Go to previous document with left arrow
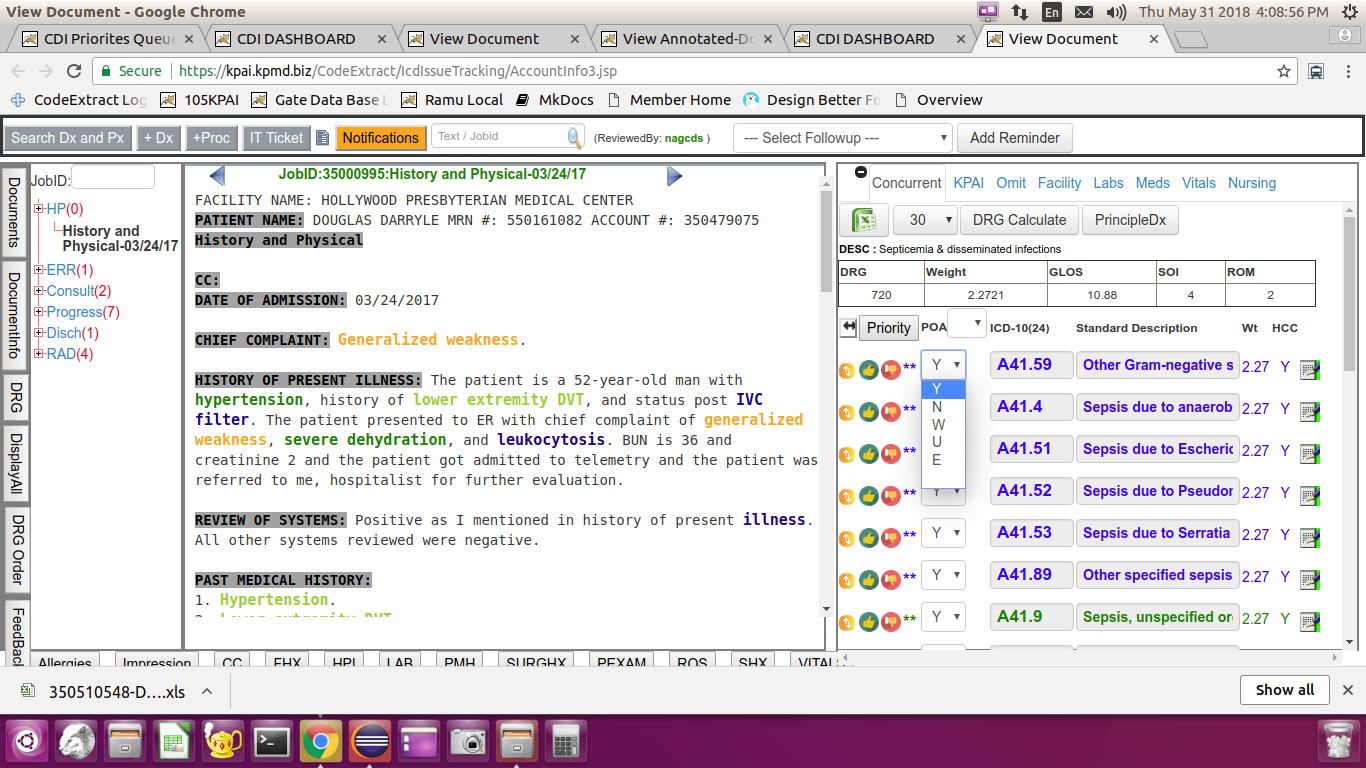Viewport: 1366px width, 768px height. click(x=217, y=176)
